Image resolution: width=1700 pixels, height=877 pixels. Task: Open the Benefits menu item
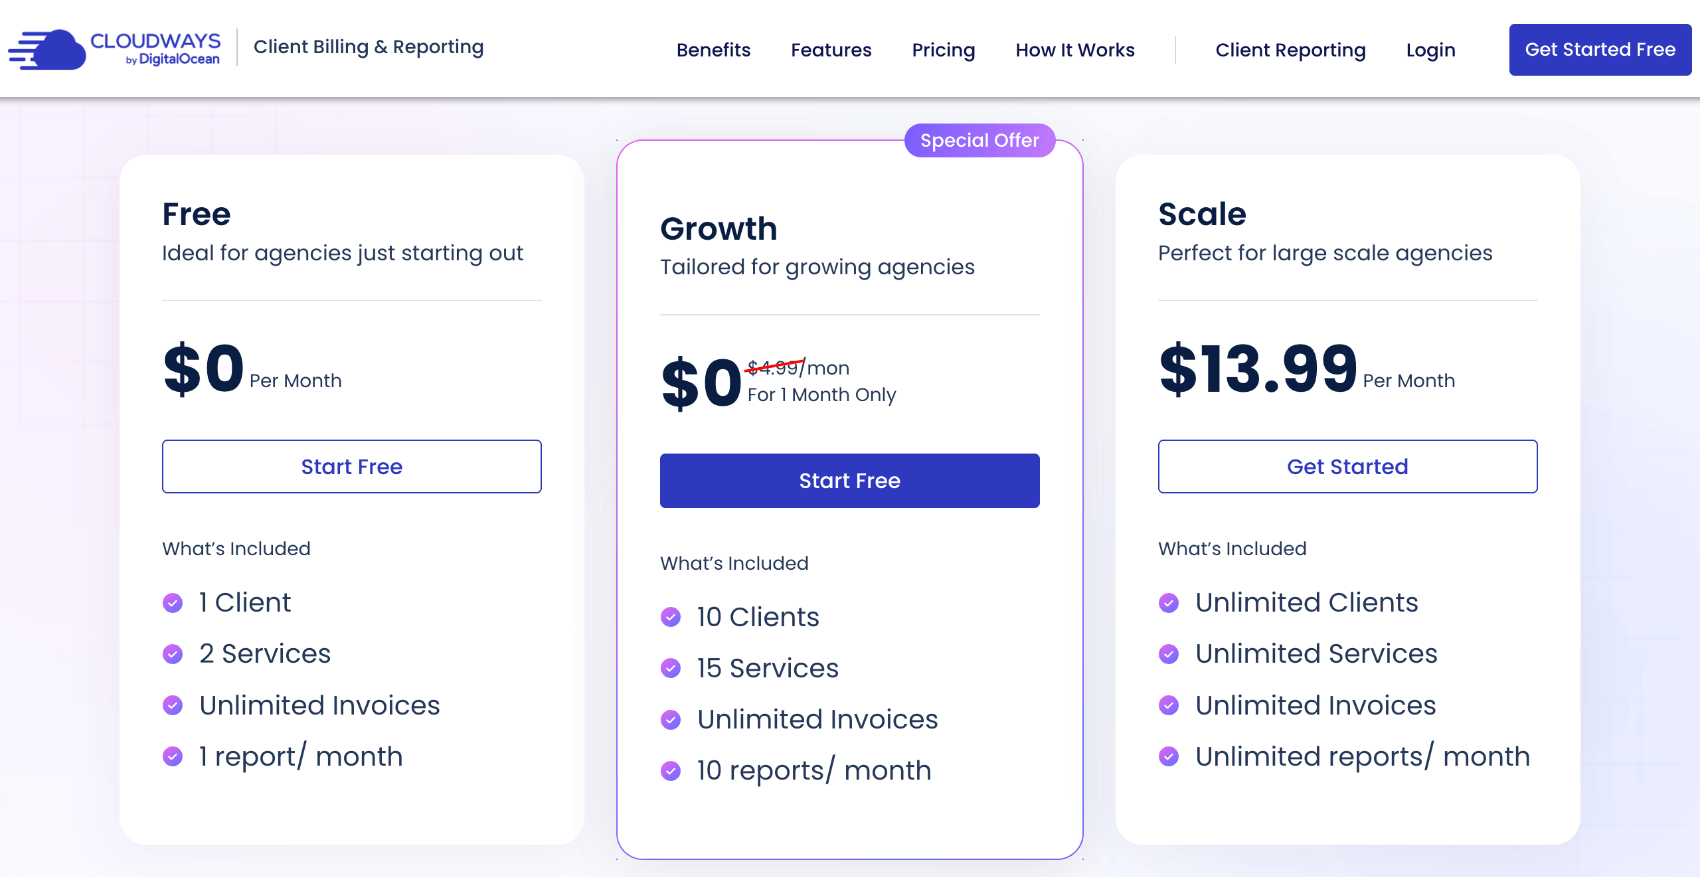(x=713, y=49)
